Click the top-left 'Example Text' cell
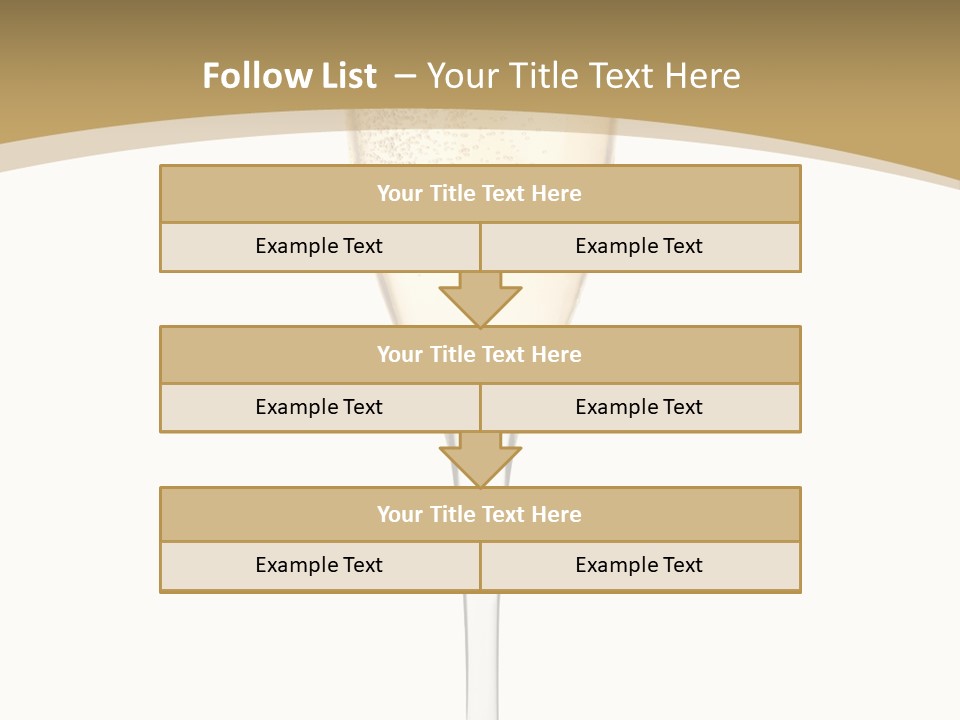This screenshot has width=960, height=720. [x=319, y=247]
